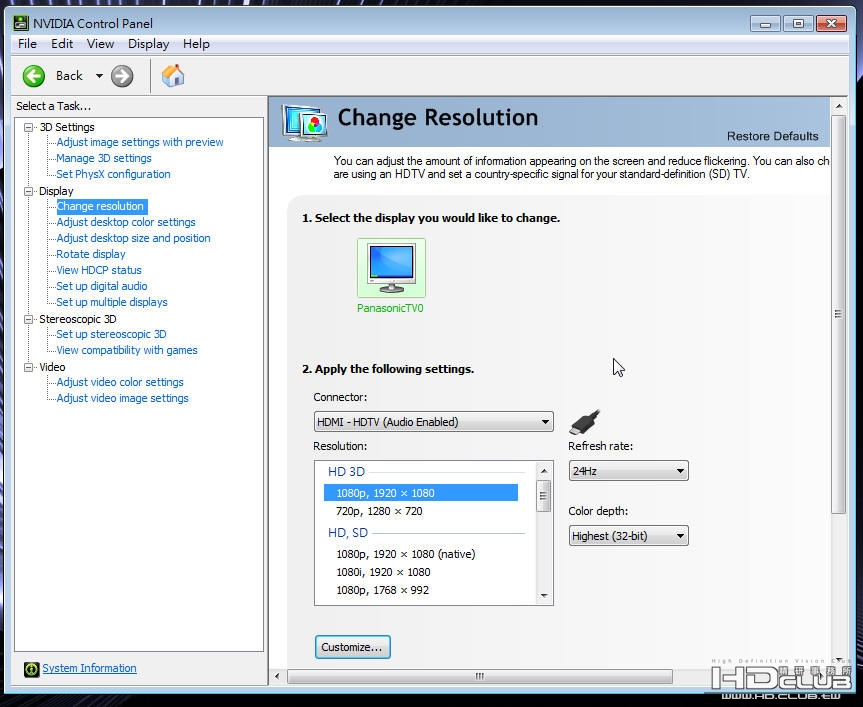Select 1080p, 1768 × 992 resolution
Image resolution: width=863 pixels, height=707 pixels.
pyautogui.click(x=382, y=590)
